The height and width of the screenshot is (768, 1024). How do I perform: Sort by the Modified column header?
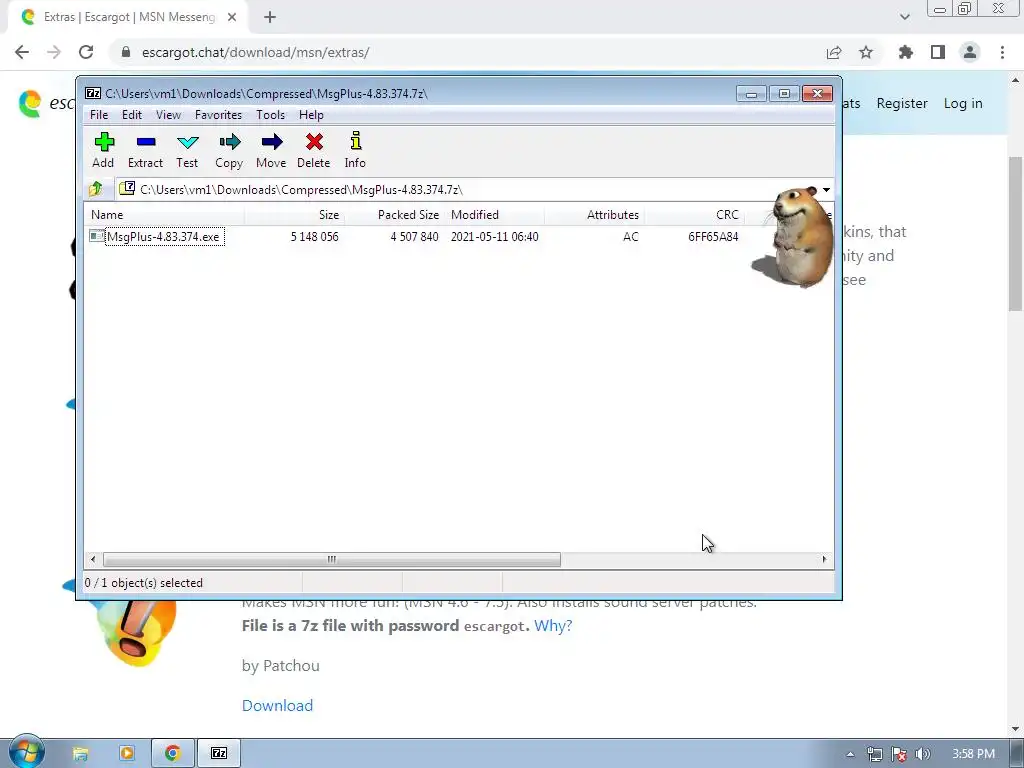click(494, 215)
